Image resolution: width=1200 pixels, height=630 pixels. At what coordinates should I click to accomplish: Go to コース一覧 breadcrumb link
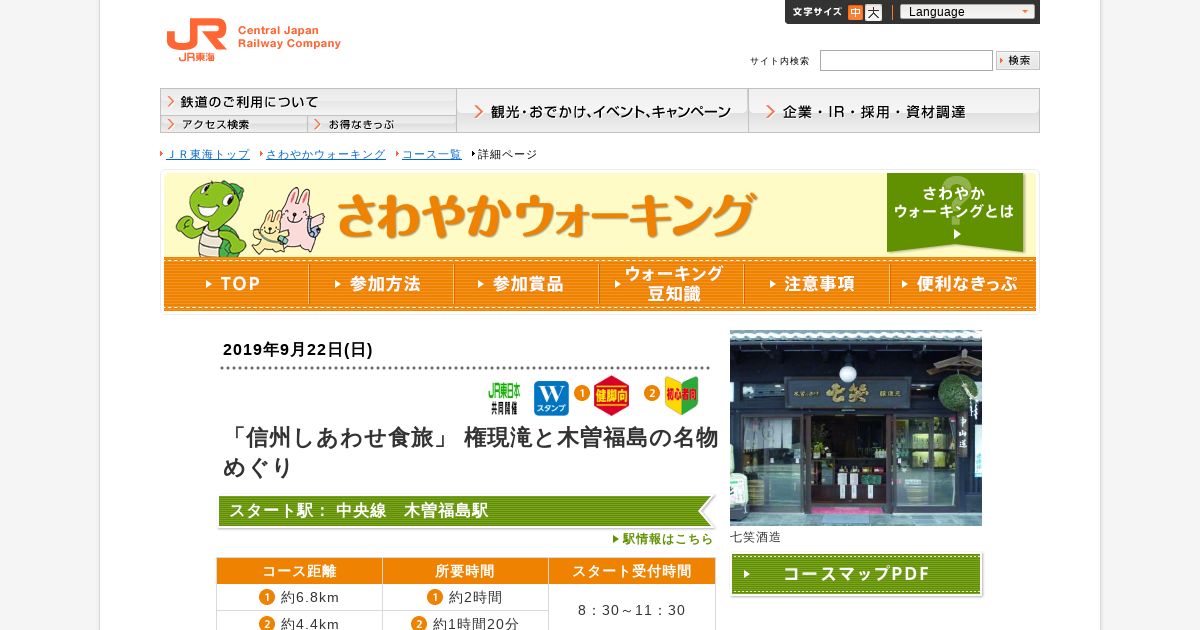(x=432, y=154)
